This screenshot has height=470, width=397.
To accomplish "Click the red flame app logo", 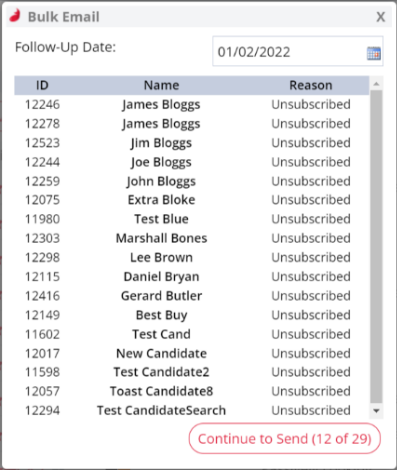I will (15, 16).
